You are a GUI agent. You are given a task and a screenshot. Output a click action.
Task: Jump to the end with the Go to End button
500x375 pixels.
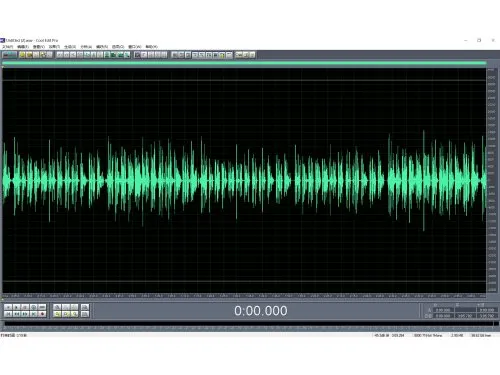pyautogui.click(x=34, y=314)
